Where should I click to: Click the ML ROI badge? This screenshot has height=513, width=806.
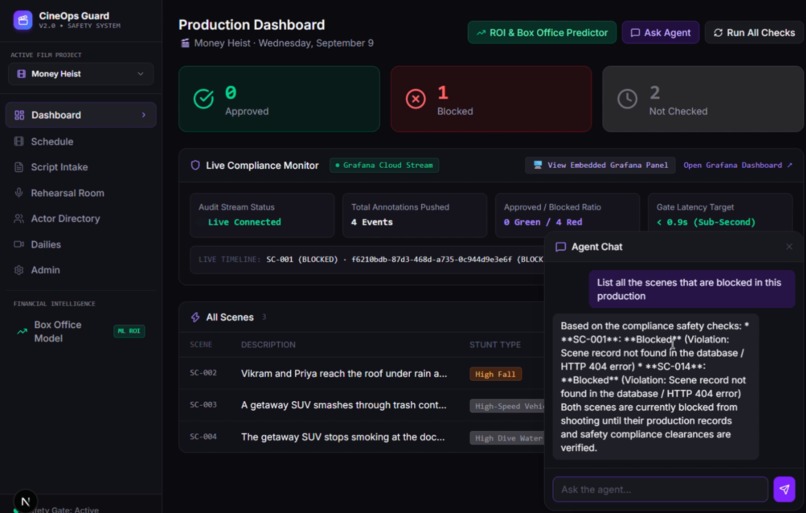click(129, 331)
